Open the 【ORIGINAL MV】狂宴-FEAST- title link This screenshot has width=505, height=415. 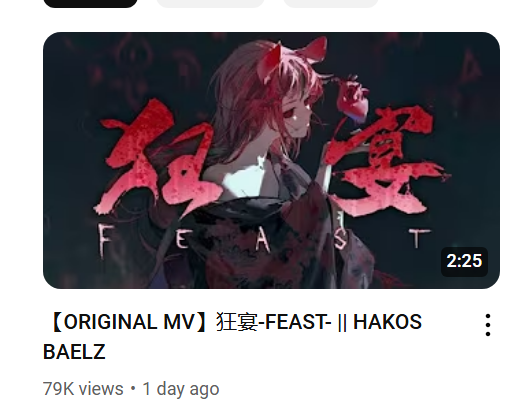point(232,336)
